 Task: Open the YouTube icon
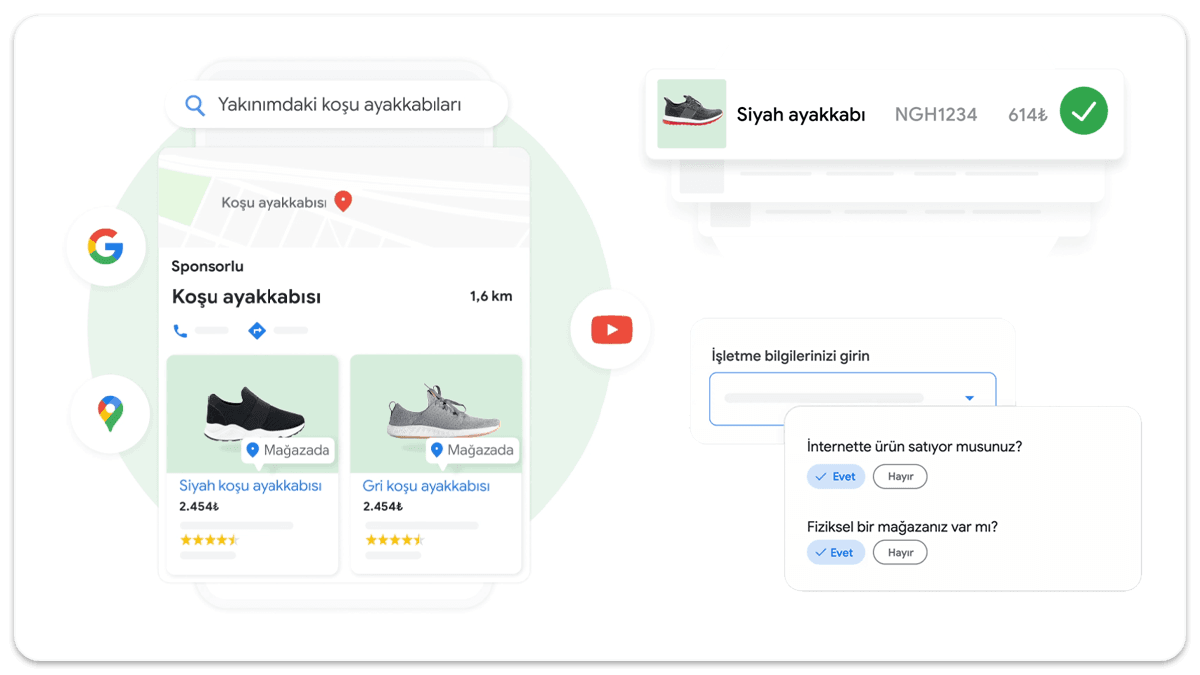click(610, 329)
